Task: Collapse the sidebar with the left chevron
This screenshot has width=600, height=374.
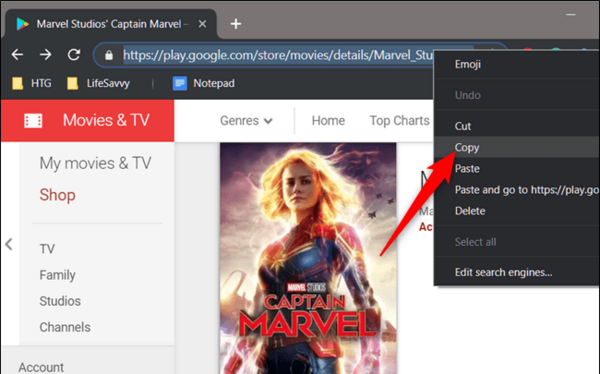Action: (x=9, y=244)
